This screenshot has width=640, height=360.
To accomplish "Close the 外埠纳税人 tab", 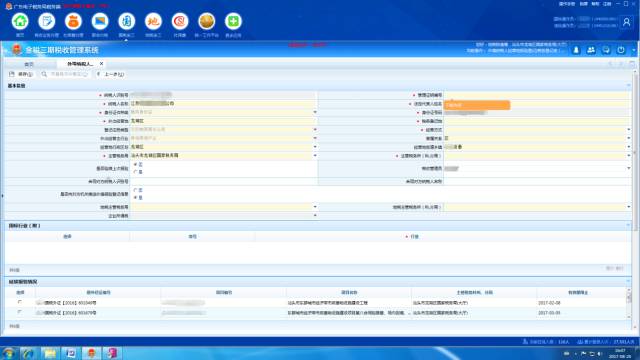I will coord(101,64).
